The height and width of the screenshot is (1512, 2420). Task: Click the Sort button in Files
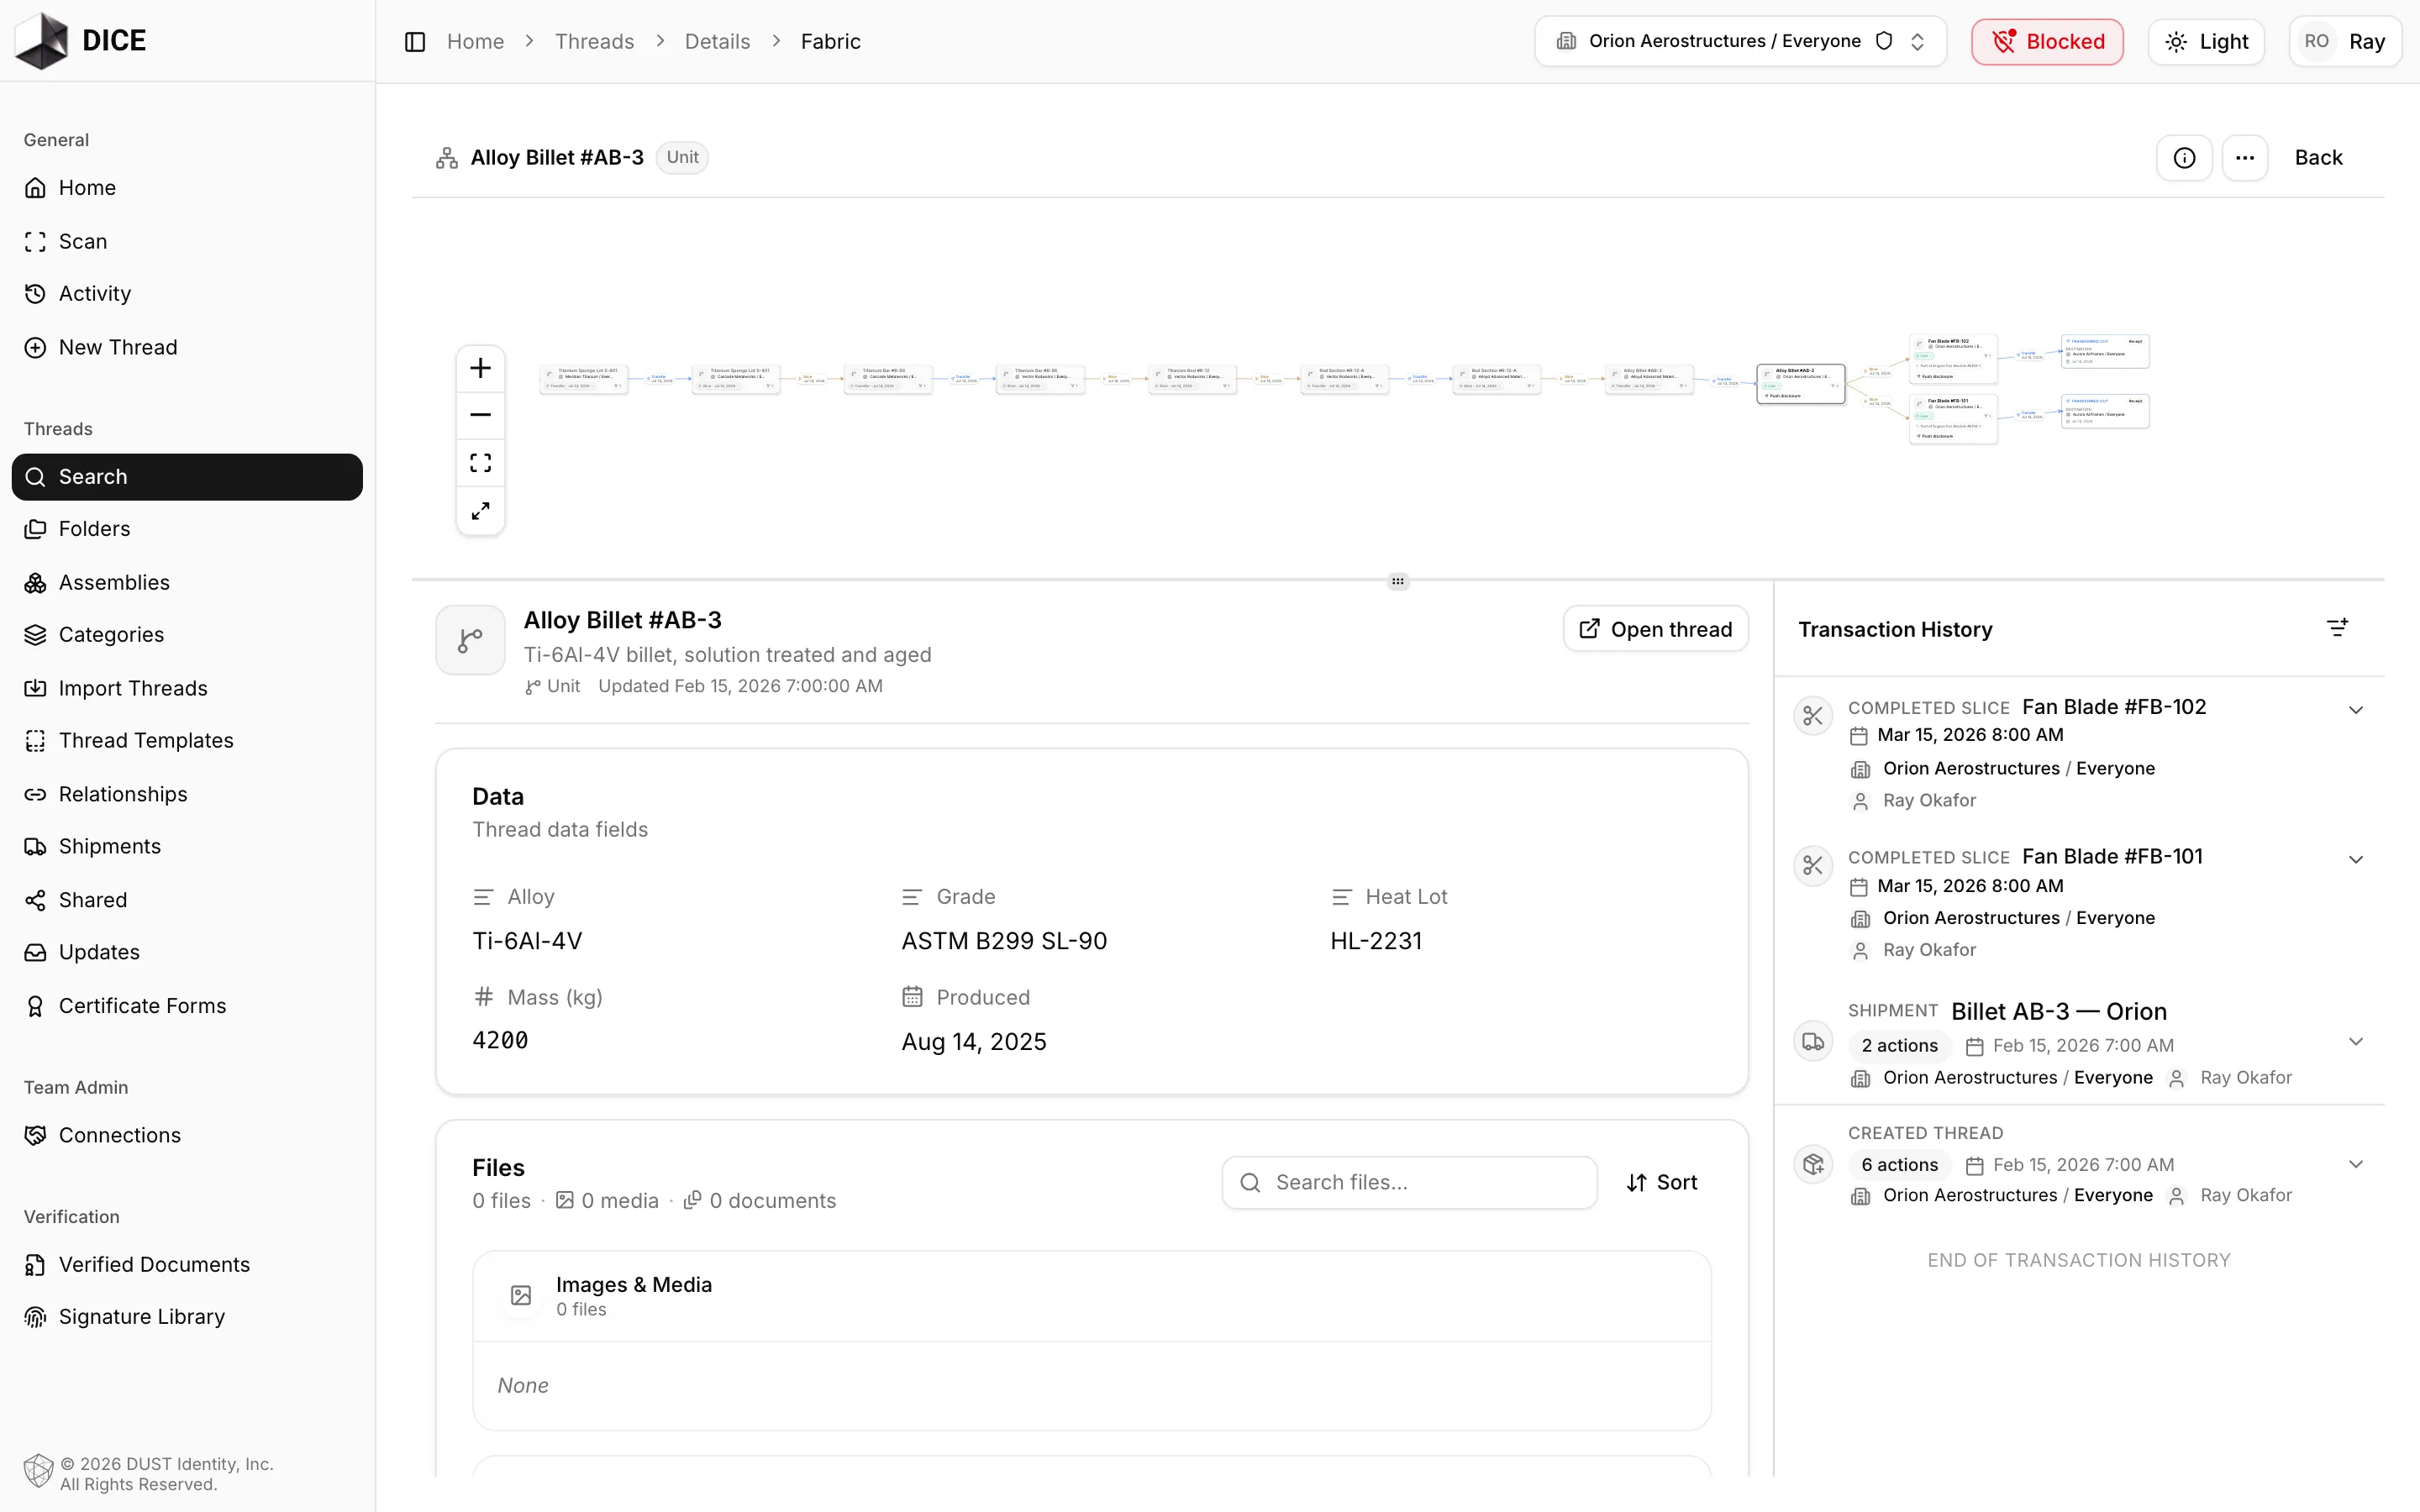click(1661, 1183)
